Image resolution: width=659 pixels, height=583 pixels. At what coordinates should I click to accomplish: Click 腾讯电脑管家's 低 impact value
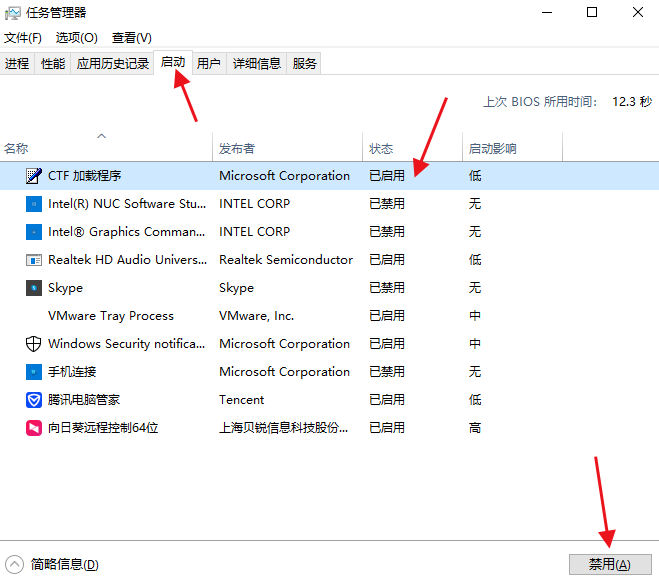point(475,400)
